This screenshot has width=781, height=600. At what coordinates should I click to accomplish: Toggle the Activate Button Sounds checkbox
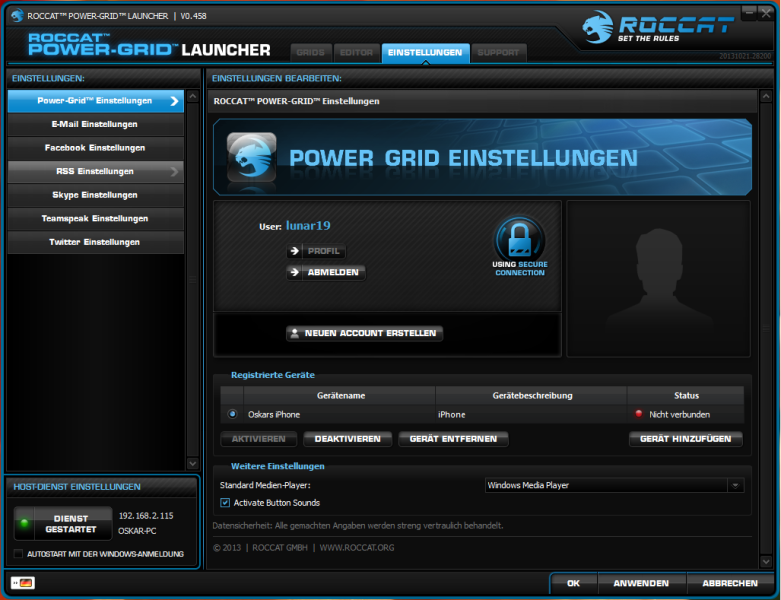point(225,502)
